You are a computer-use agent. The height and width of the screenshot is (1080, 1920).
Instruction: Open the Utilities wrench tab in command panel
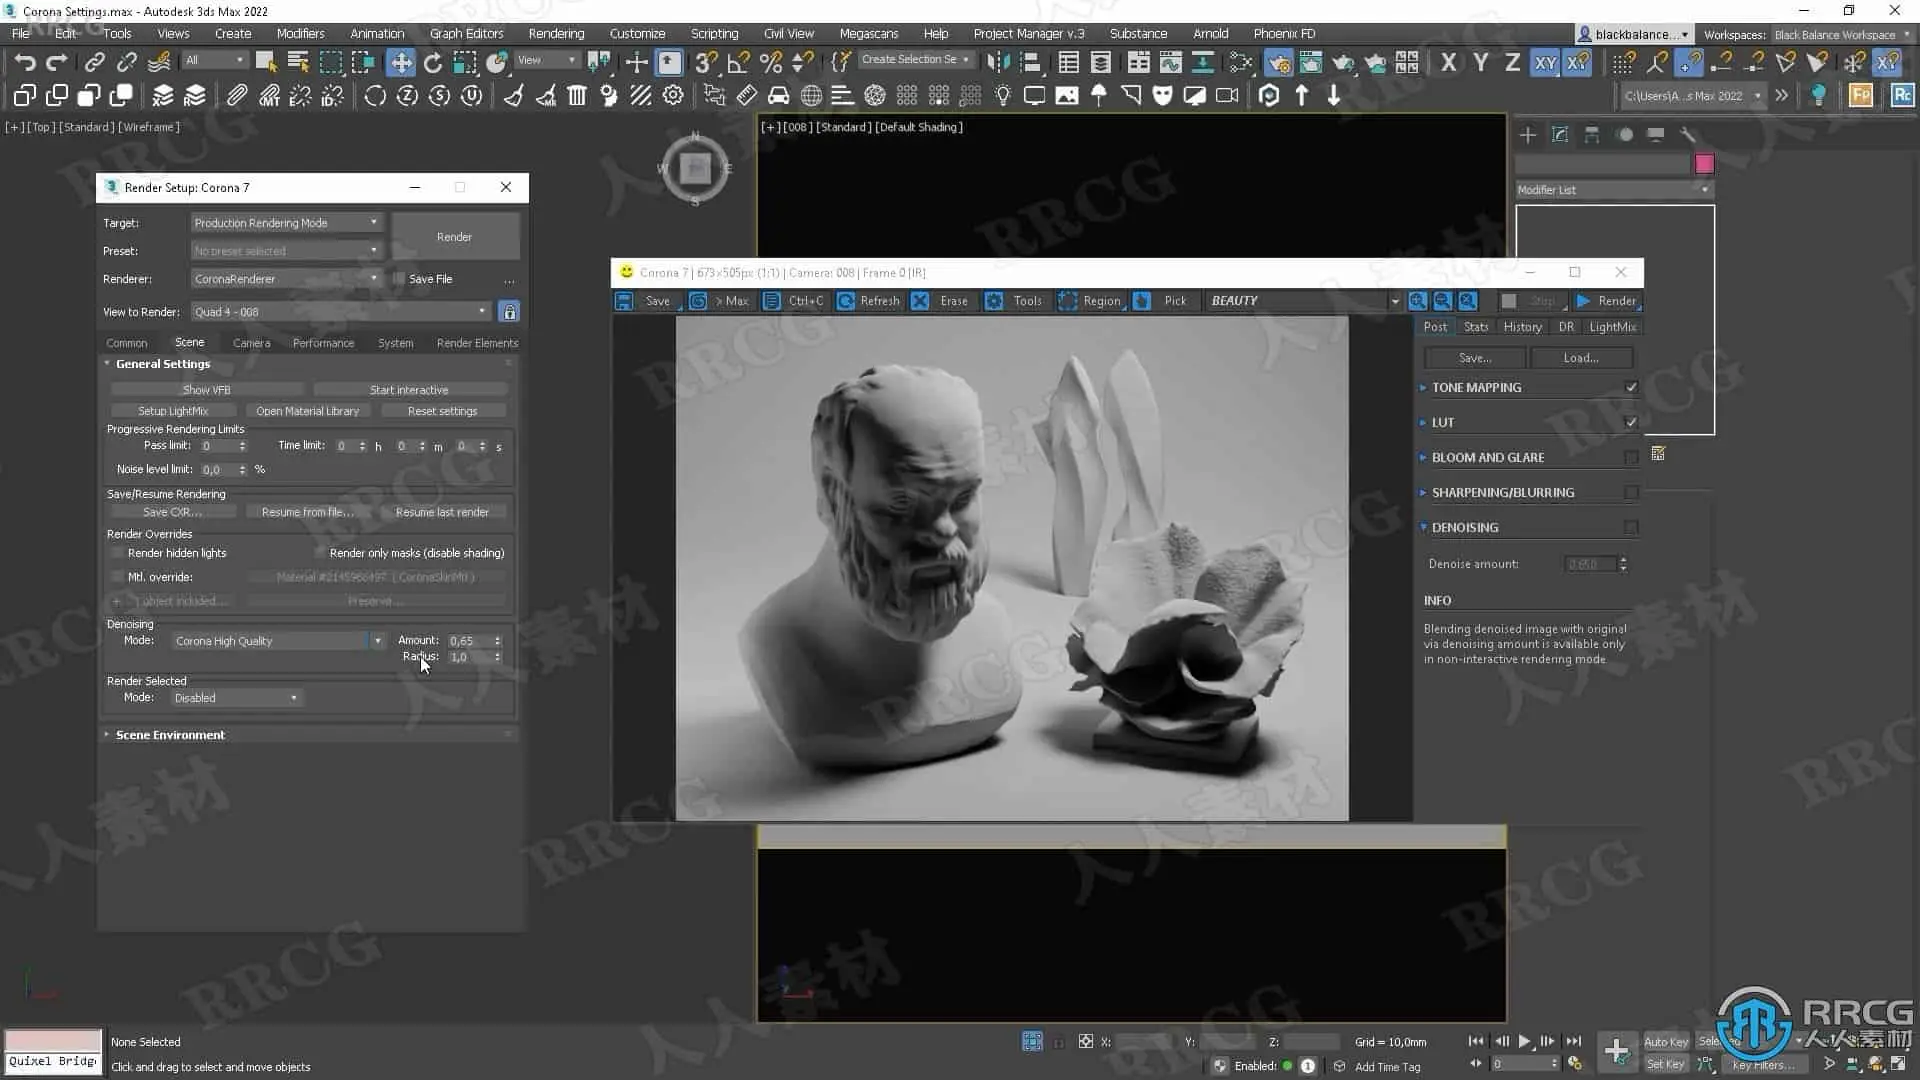pyautogui.click(x=1687, y=135)
